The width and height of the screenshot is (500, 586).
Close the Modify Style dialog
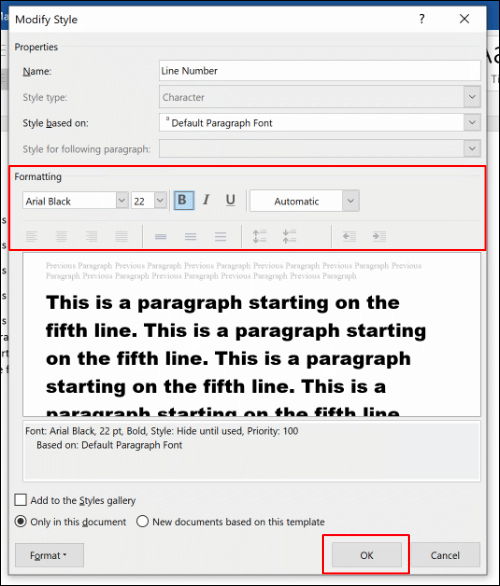click(464, 19)
